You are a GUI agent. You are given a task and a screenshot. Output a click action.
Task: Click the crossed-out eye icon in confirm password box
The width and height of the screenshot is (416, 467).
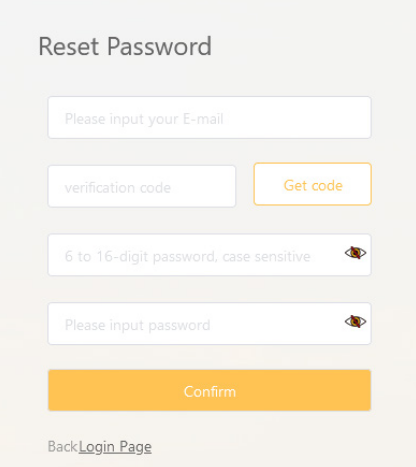pos(355,322)
